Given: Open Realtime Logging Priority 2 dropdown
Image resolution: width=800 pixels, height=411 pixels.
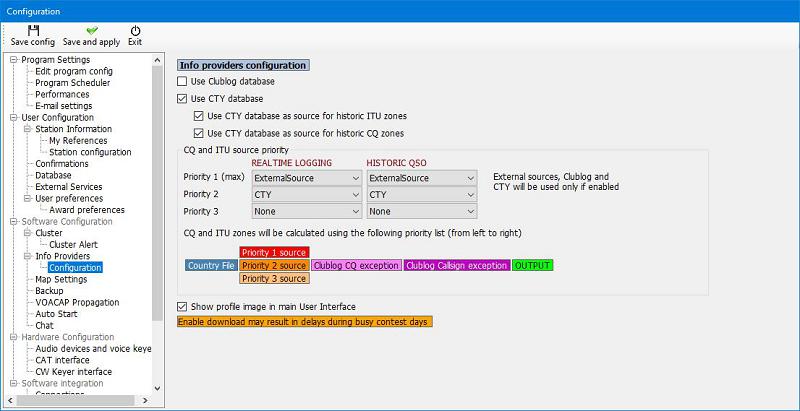Looking at the screenshot, I should click(x=307, y=194).
